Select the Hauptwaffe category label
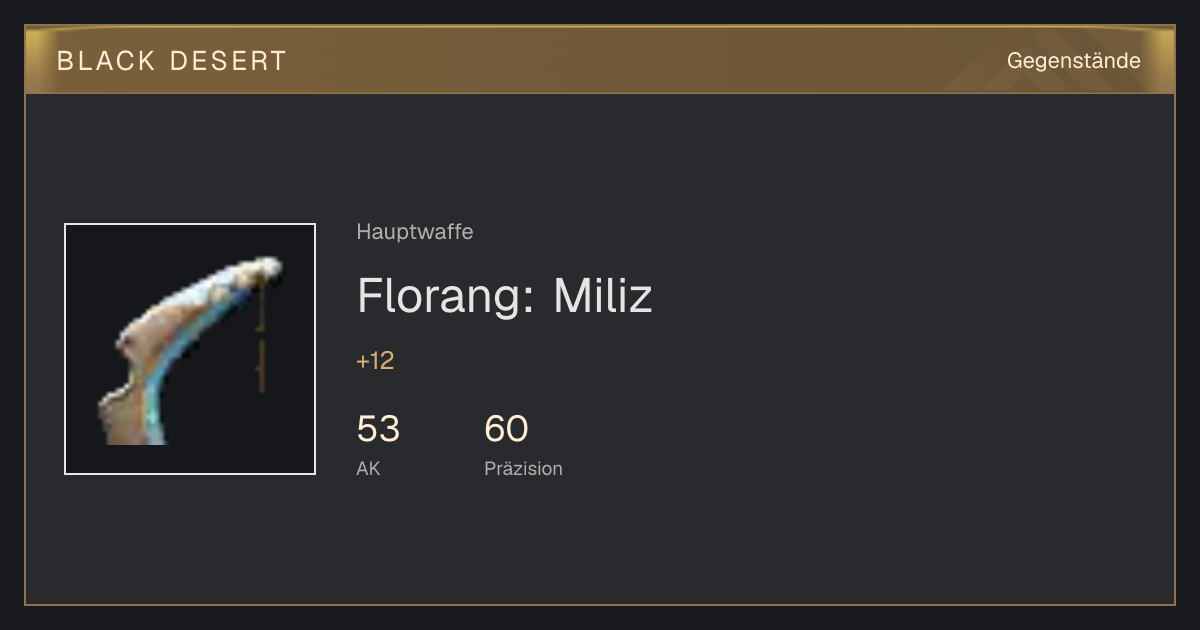1200x630 pixels. pyautogui.click(x=415, y=232)
